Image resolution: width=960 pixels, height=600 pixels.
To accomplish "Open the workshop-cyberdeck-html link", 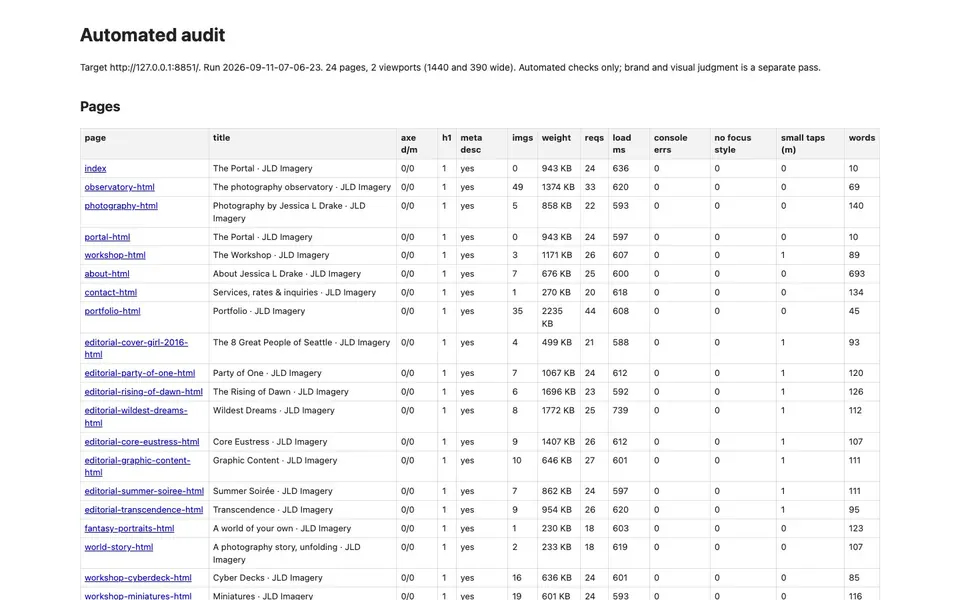I will [x=138, y=578].
